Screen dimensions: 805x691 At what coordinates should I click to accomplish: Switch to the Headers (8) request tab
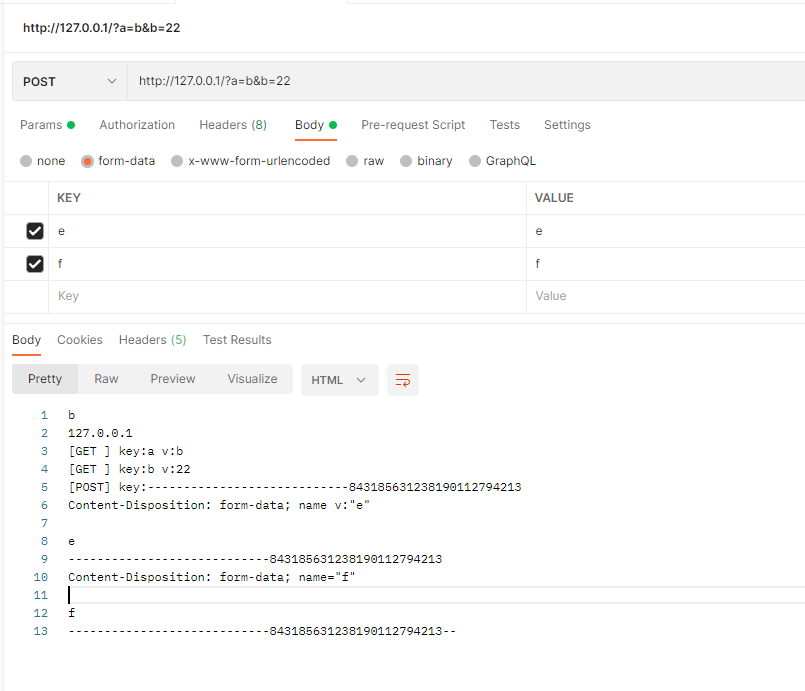(233, 125)
